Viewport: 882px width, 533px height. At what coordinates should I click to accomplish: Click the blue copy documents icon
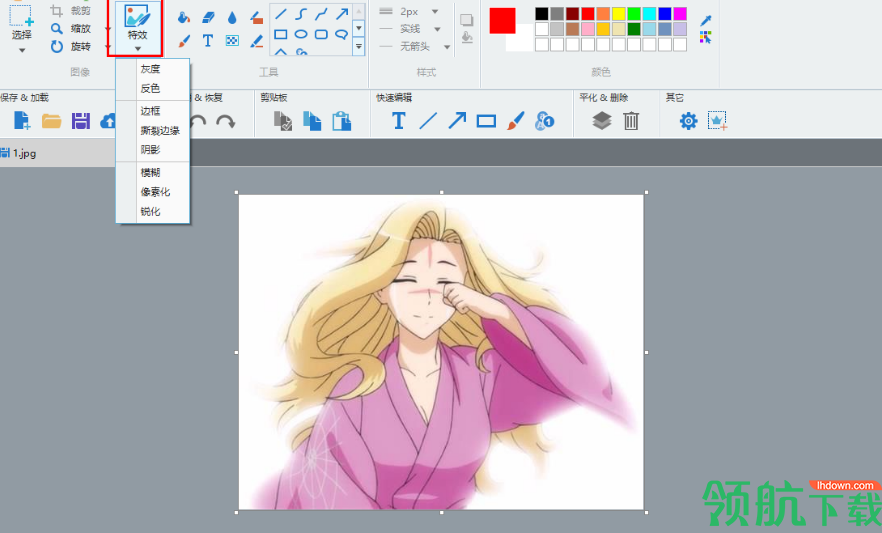point(312,121)
